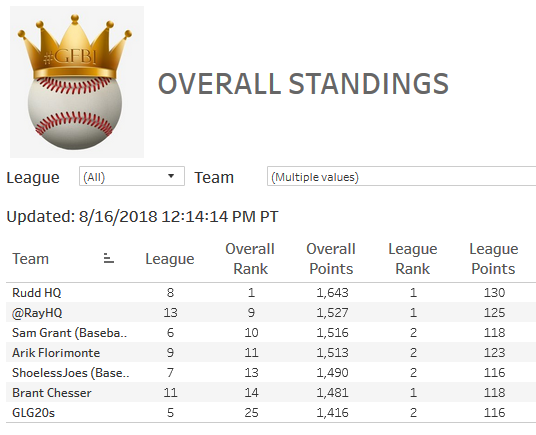The width and height of the screenshot is (536, 435).
Task: Click the Overall Points column header
Action: click(x=331, y=259)
